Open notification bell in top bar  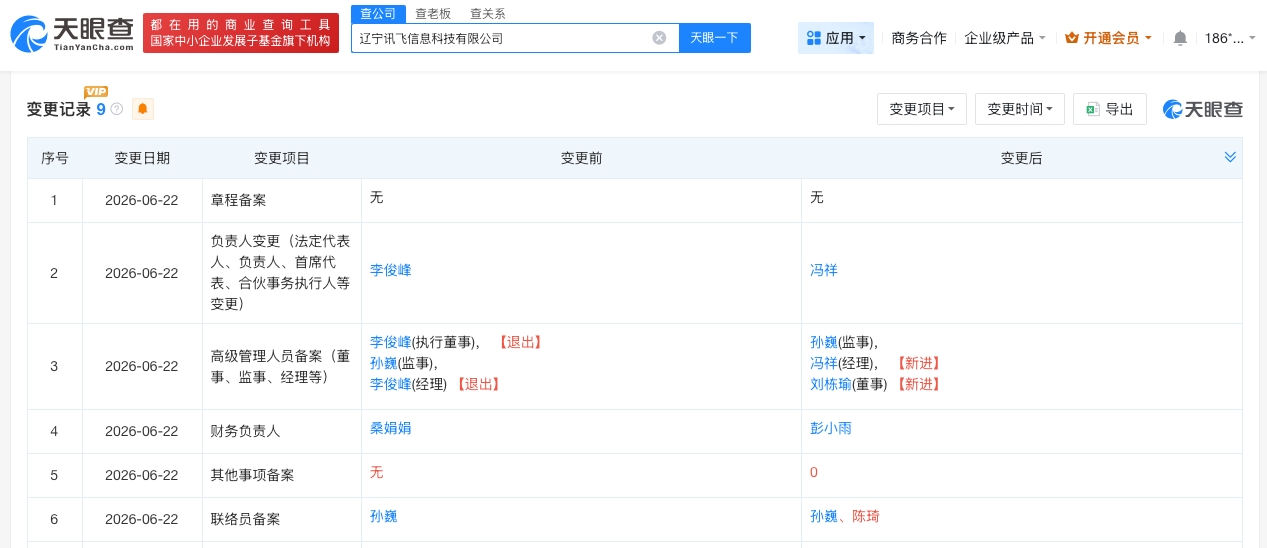pos(1180,38)
